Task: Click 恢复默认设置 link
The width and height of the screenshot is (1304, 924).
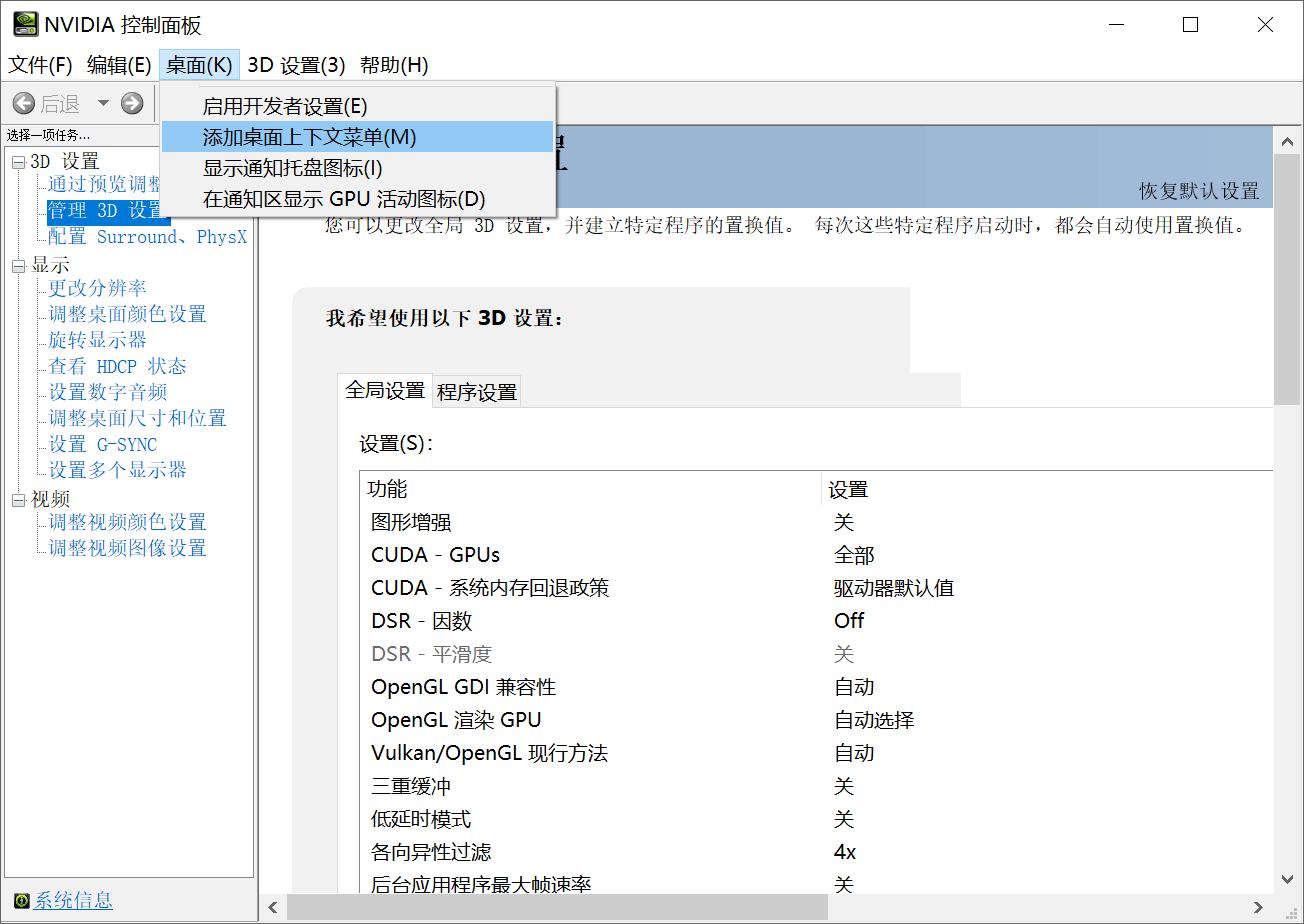Action: point(1199,191)
